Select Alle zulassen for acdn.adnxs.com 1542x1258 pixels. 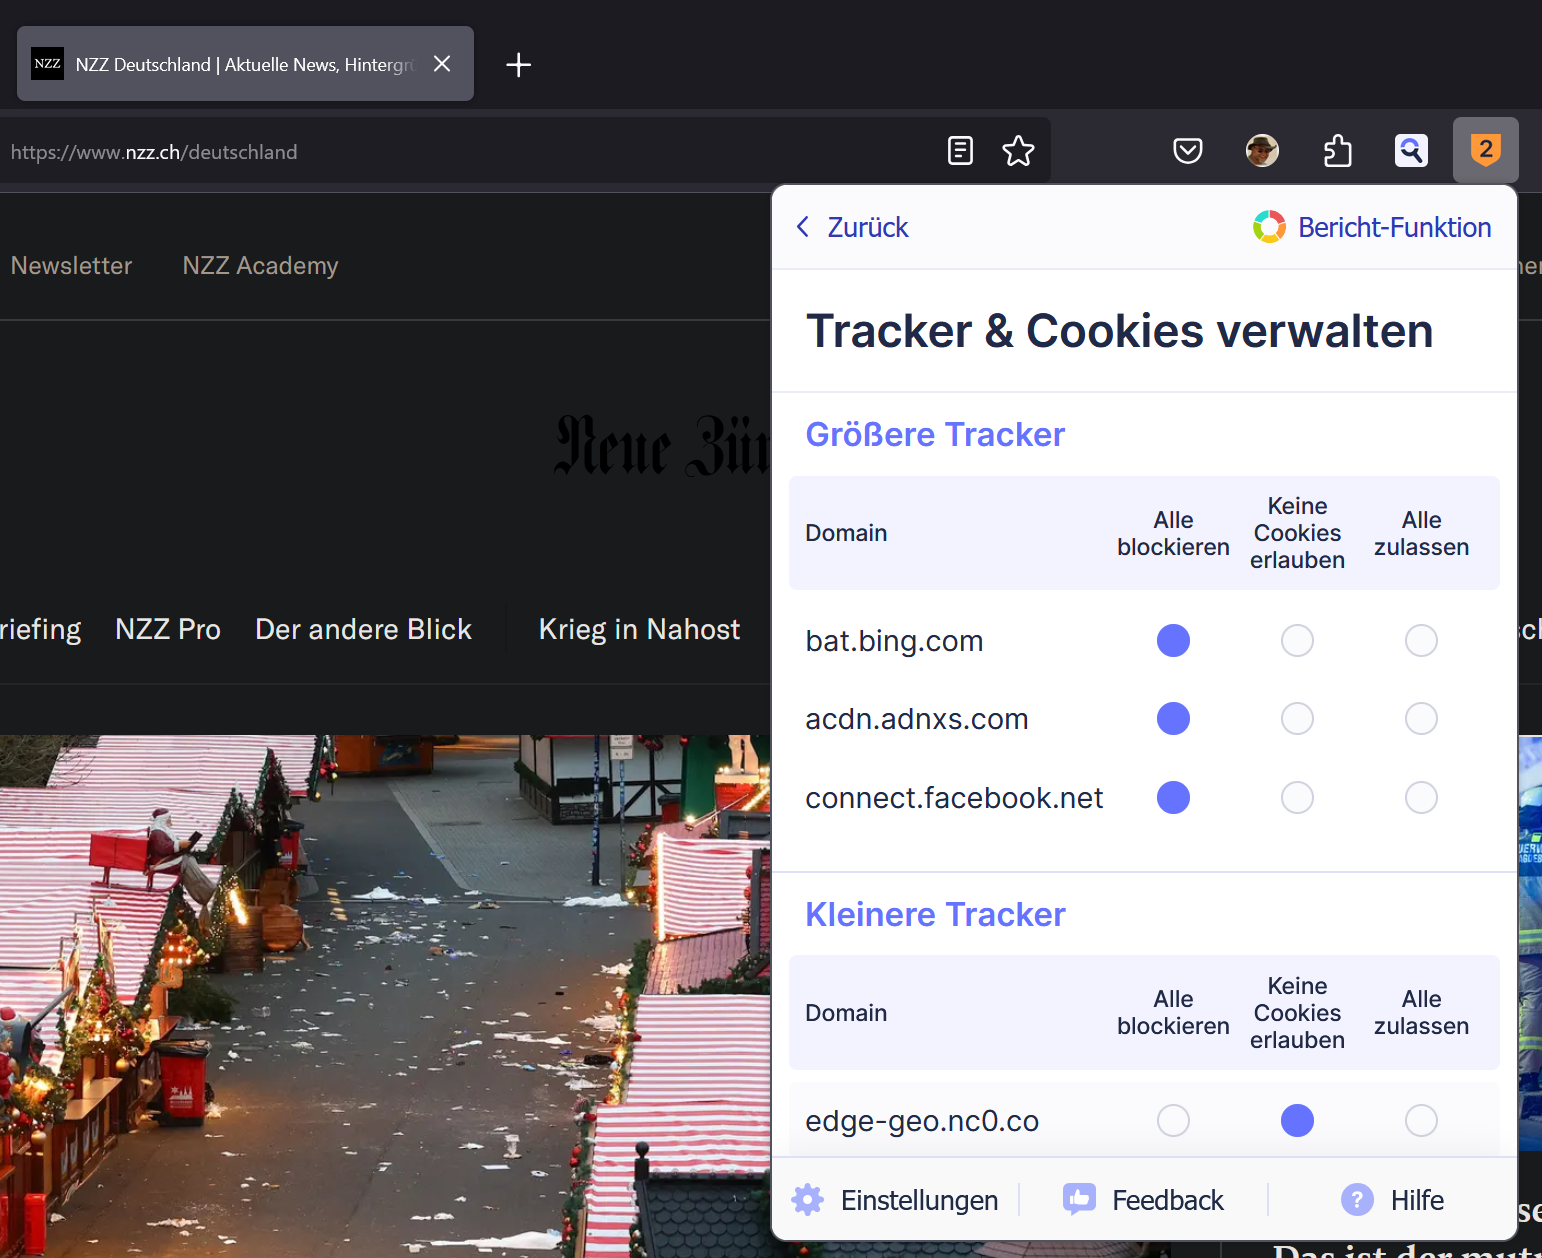point(1421,718)
